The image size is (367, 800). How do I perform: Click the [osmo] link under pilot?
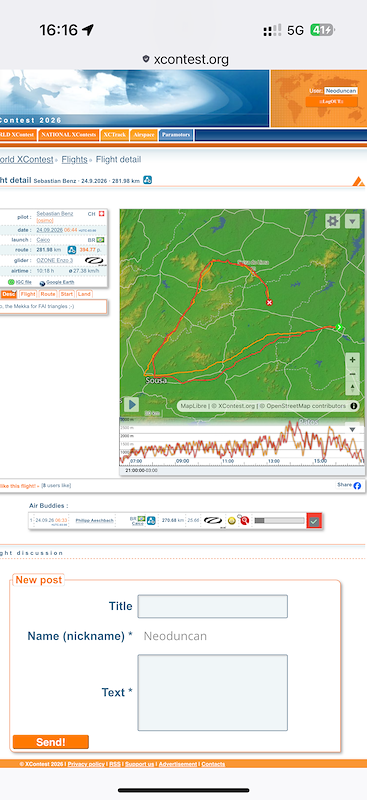[45, 220]
